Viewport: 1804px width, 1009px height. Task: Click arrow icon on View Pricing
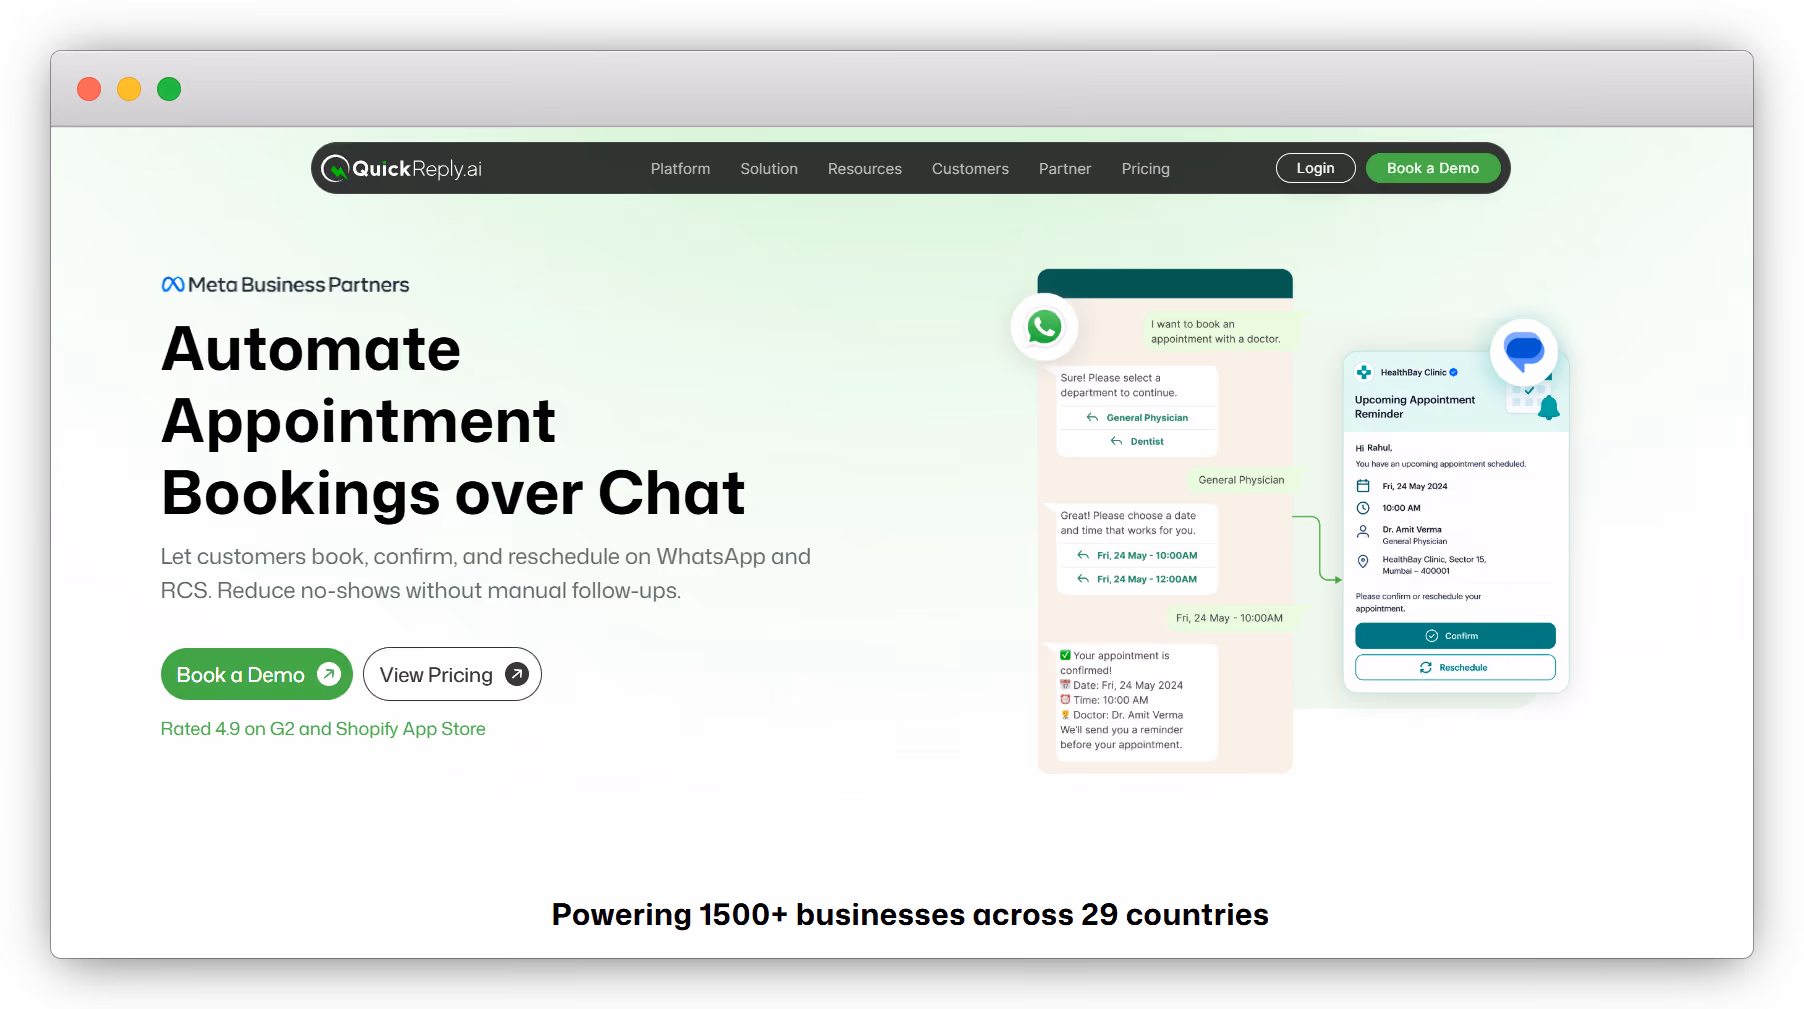coord(517,674)
